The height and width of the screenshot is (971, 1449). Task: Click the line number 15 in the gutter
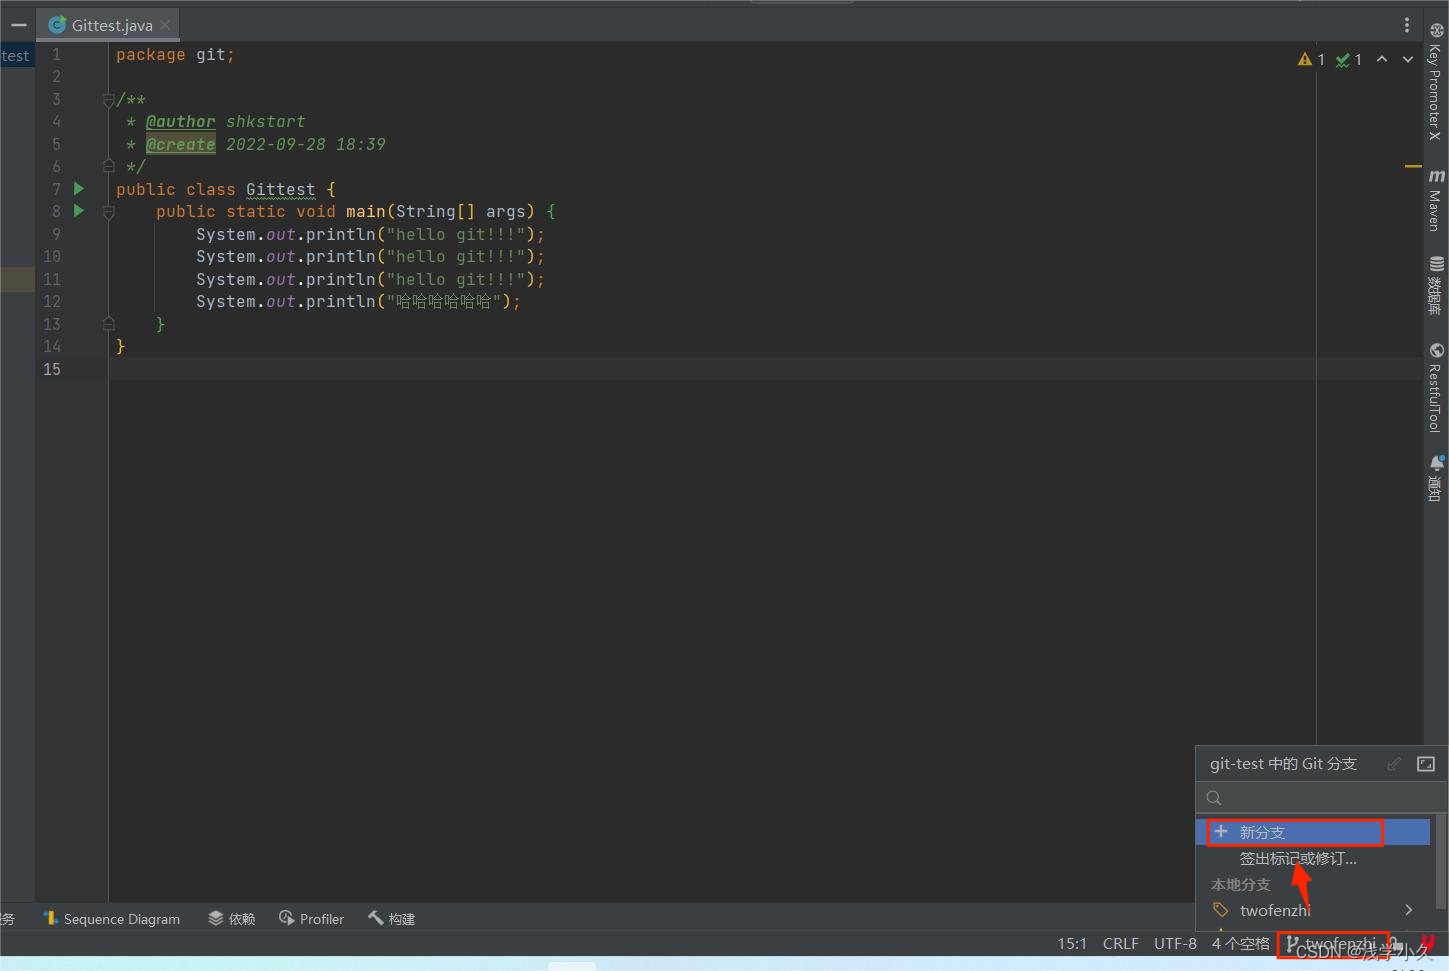[52, 369]
